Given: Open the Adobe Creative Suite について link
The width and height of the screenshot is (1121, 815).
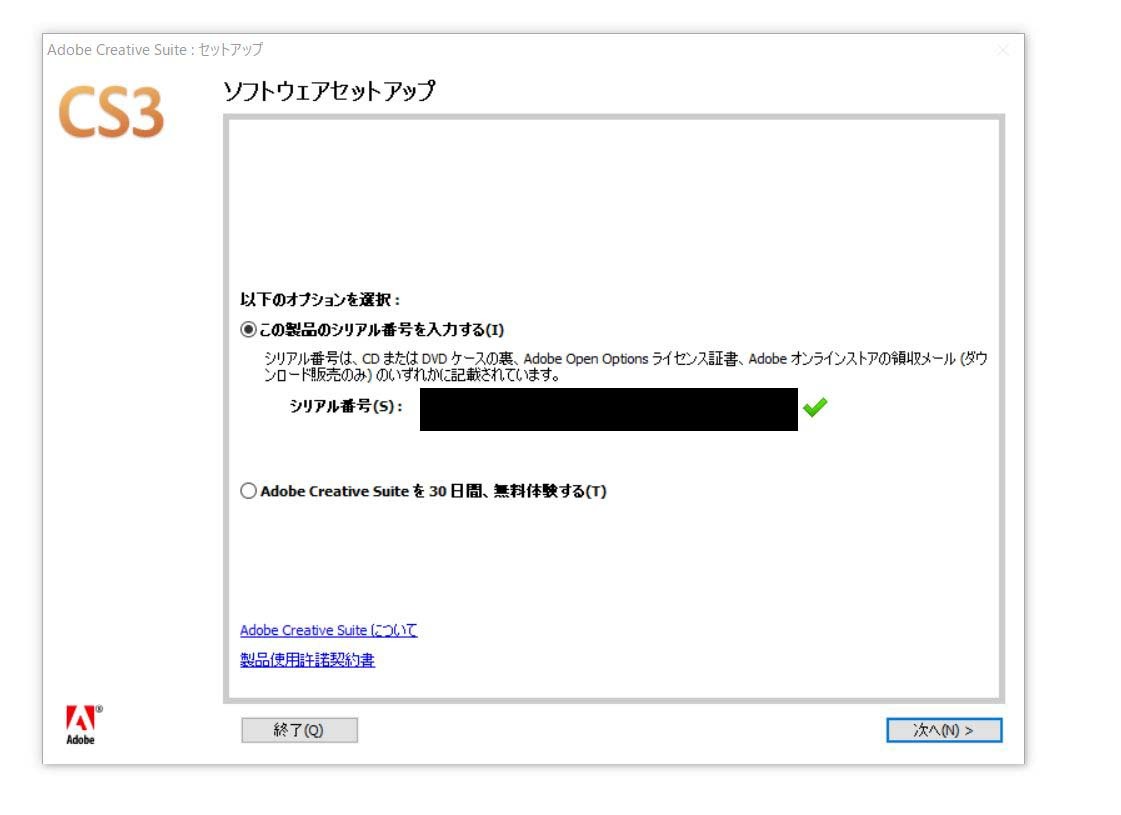Looking at the screenshot, I should (x=328, y=630).
